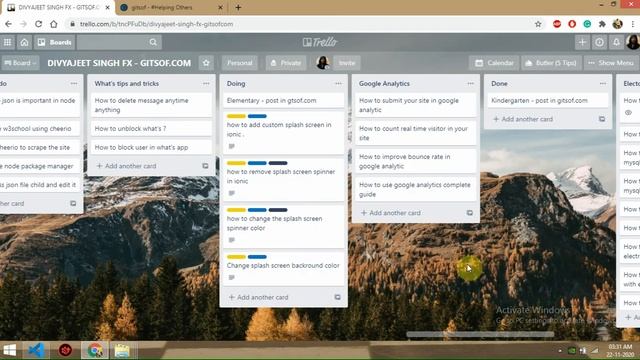This screenshot has width=640, height=360.
Task: Open list actions for the leftmost list
Action: click(x=74, y=83)
